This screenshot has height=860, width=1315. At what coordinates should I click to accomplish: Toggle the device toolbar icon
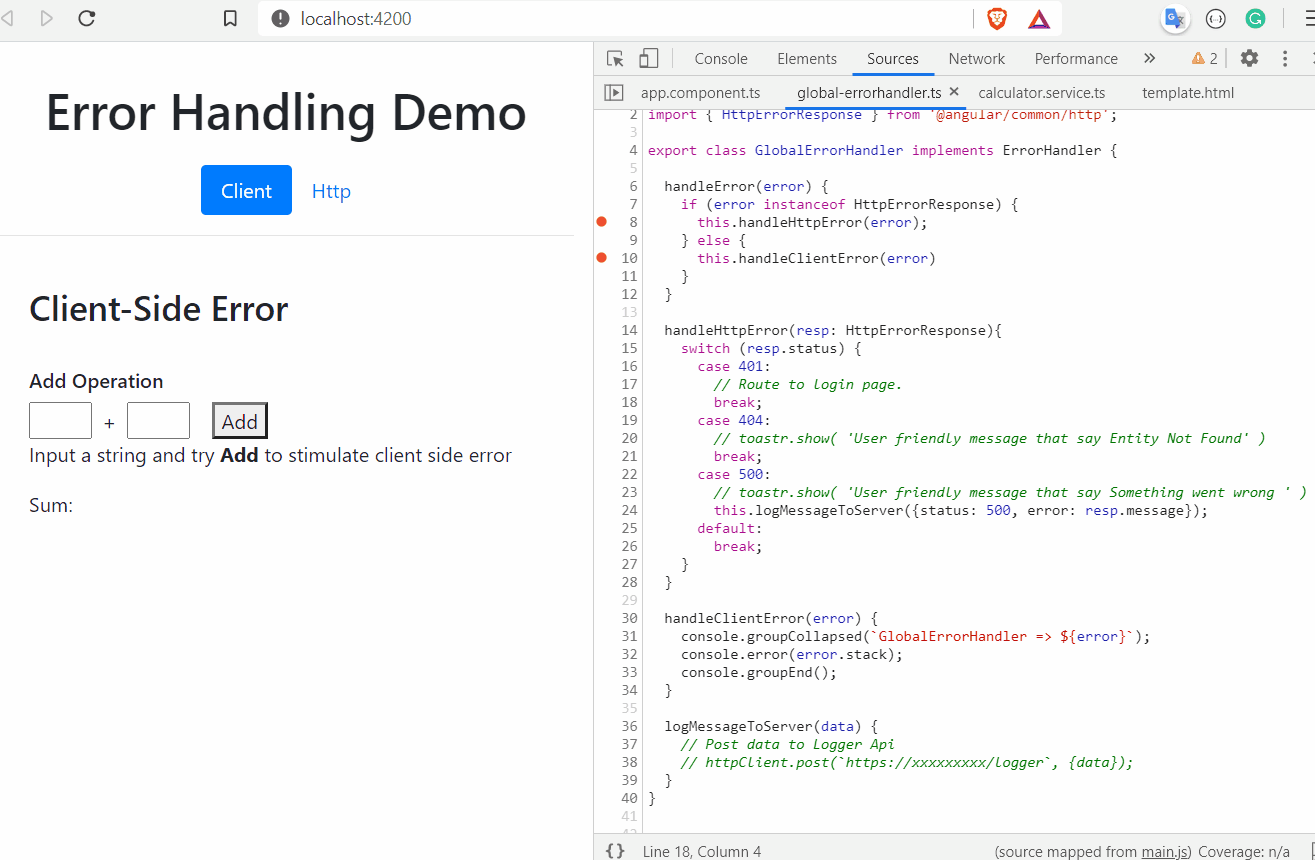[x=649, y=59]
